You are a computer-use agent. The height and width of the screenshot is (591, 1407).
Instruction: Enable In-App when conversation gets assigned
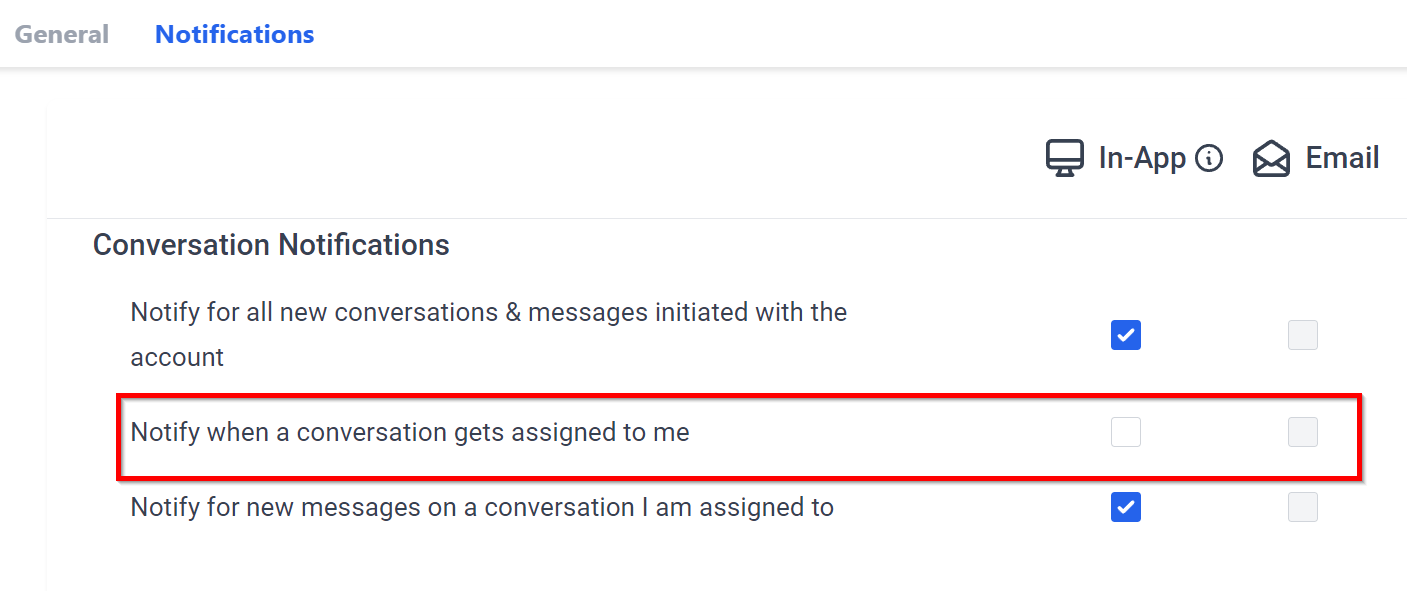[x=1126, y=432]
